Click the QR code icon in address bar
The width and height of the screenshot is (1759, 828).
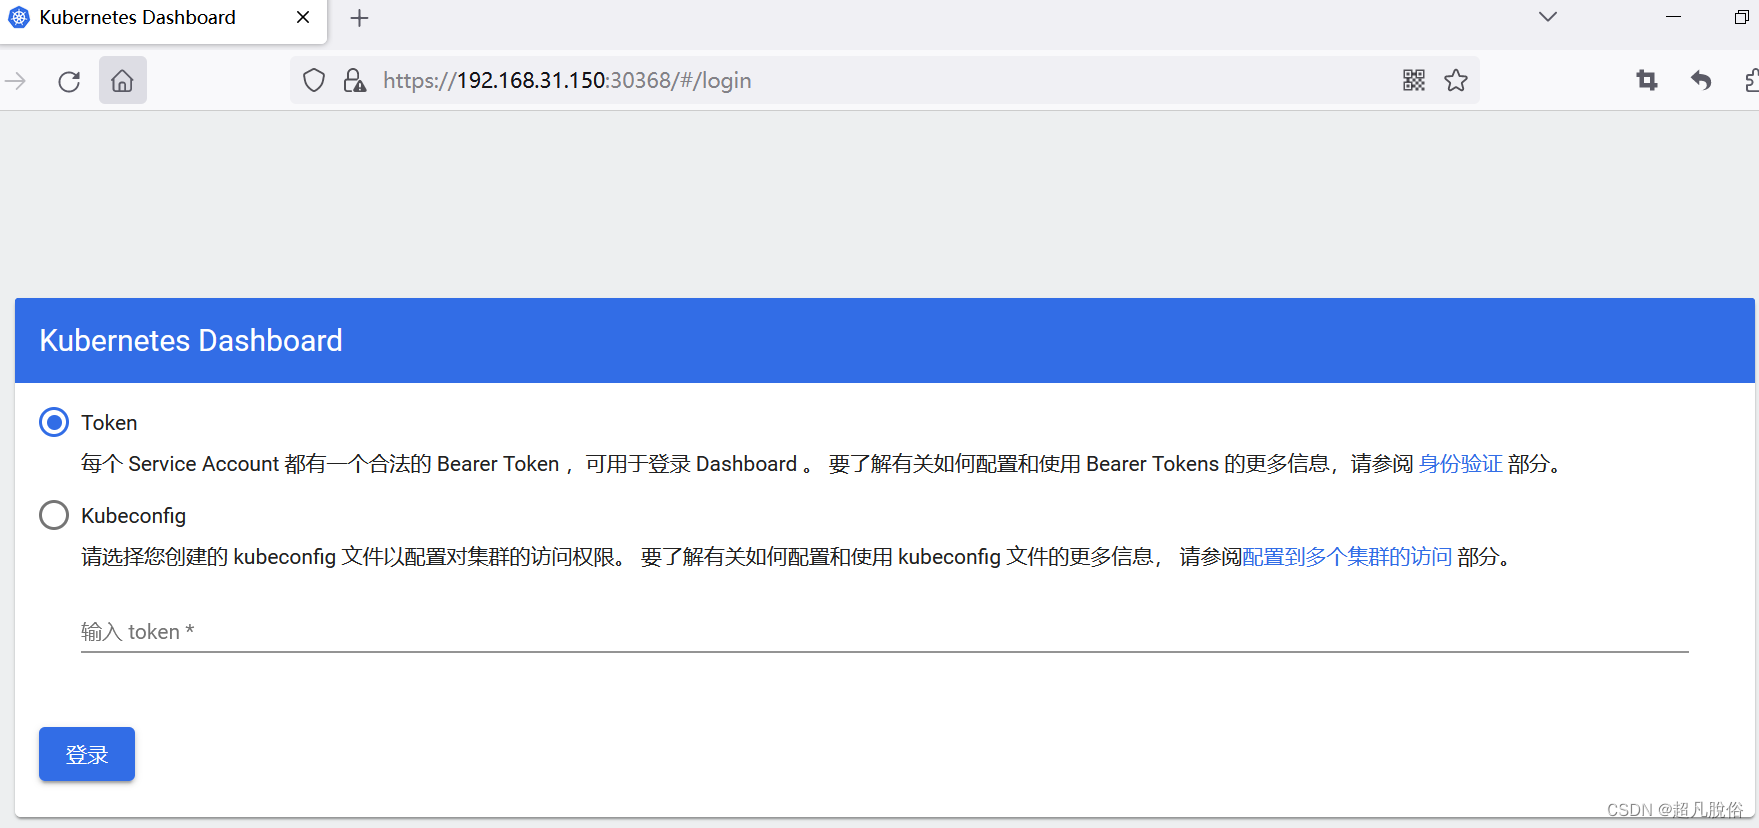[1413, 80]
